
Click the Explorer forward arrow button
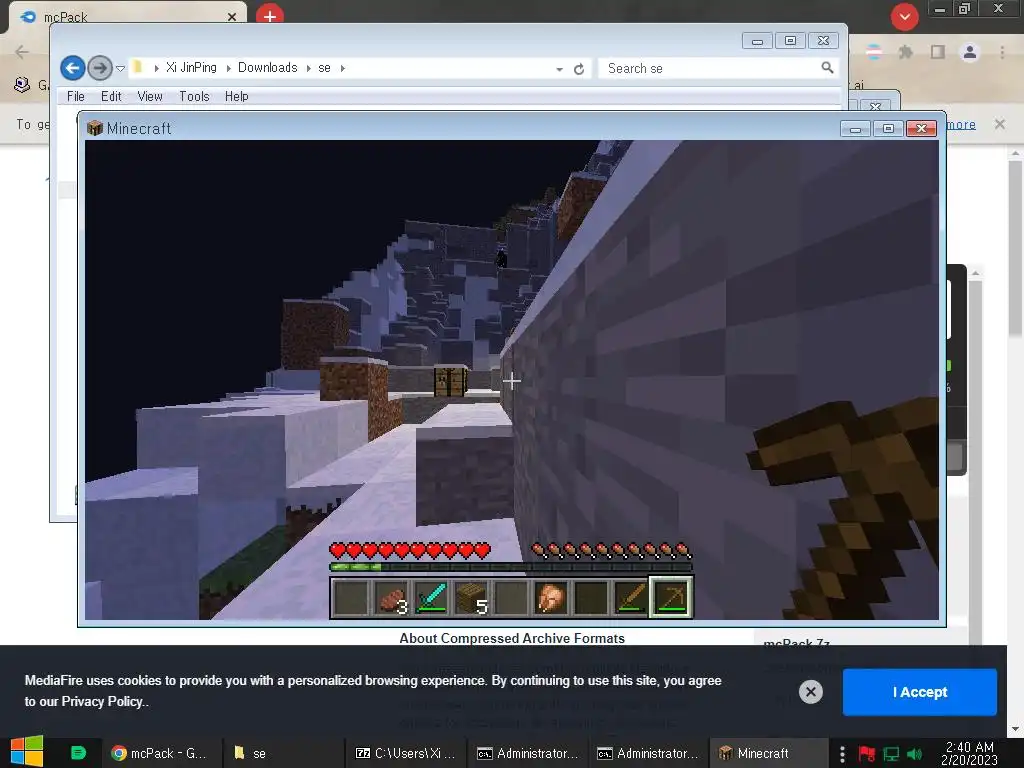[99, 68]
